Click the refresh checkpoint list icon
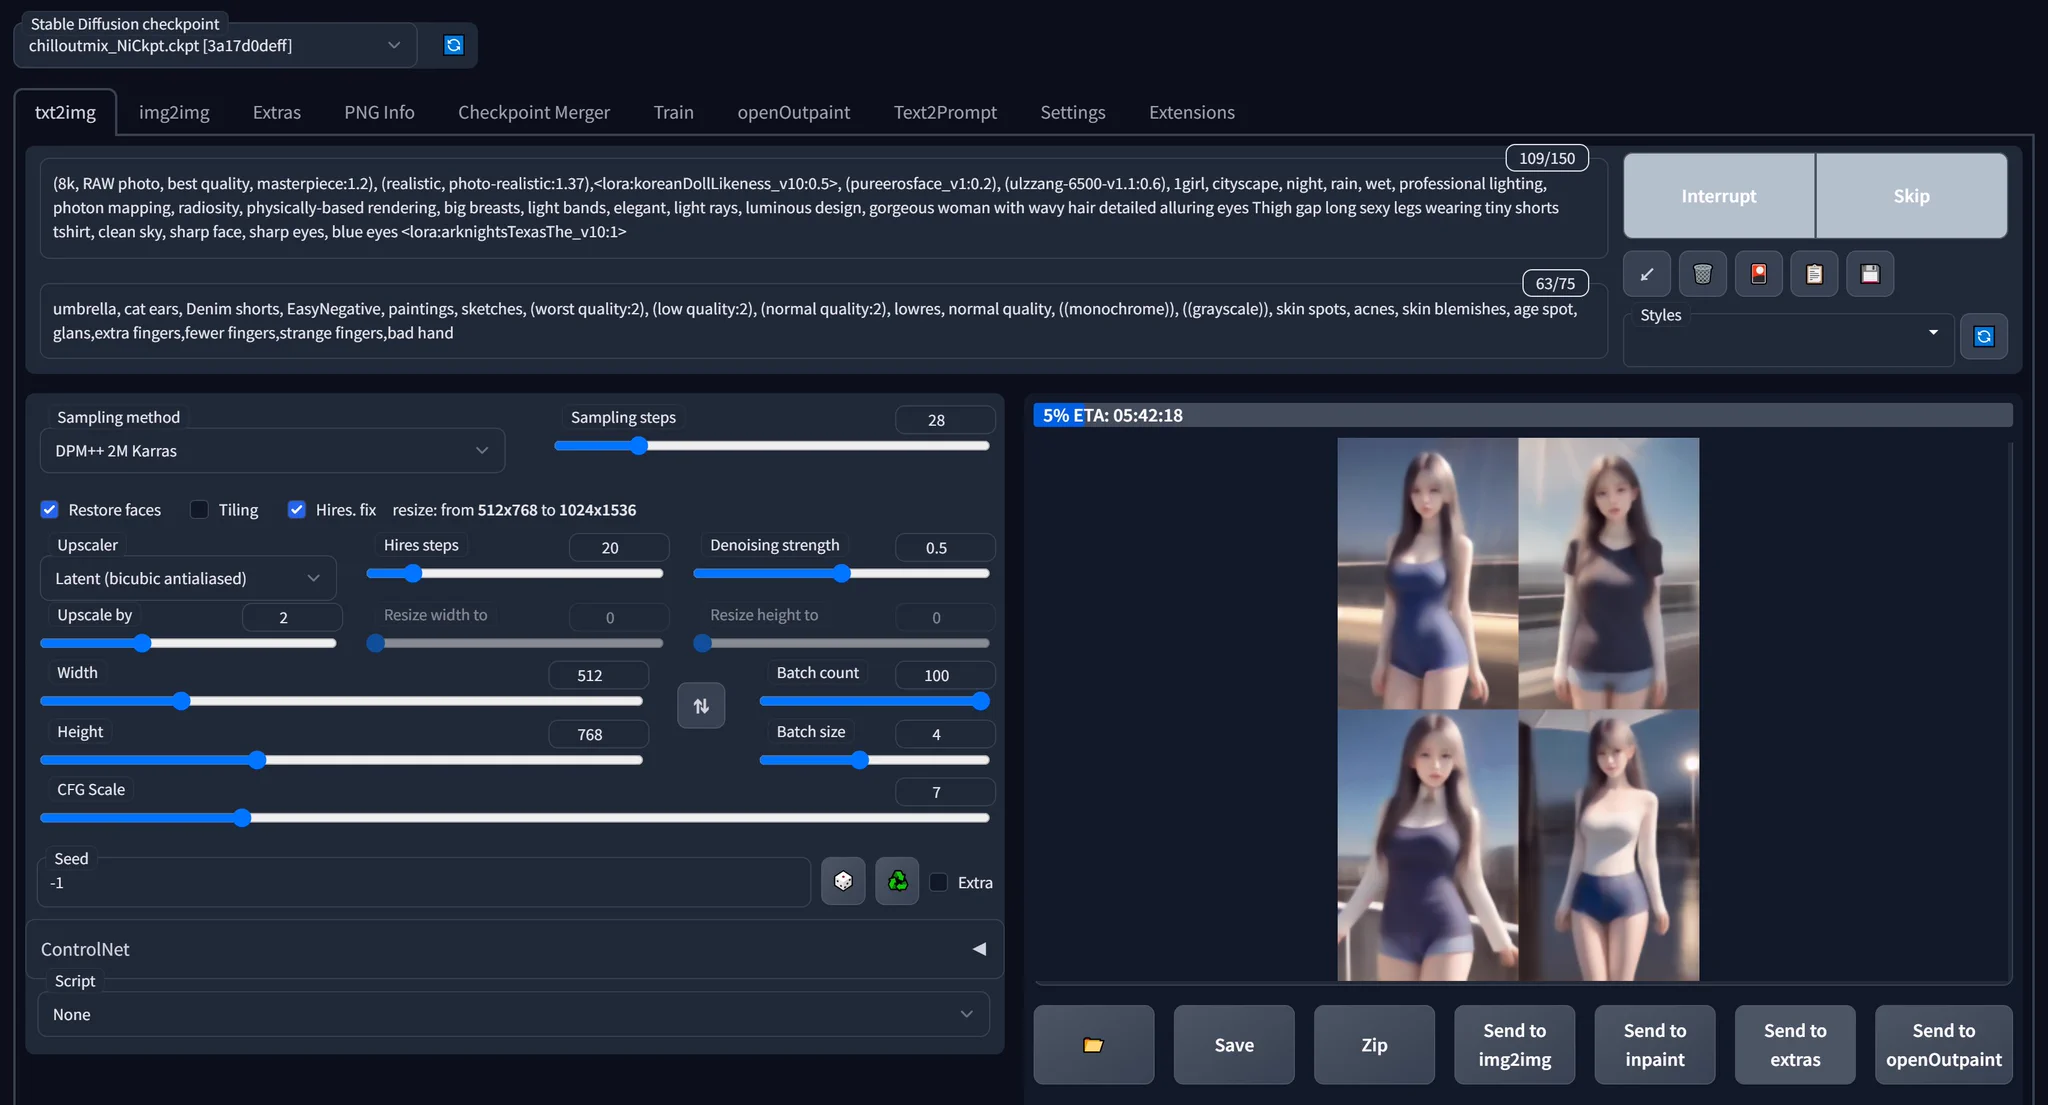This screenshot has height=1105, width=2048. (453, 45)
